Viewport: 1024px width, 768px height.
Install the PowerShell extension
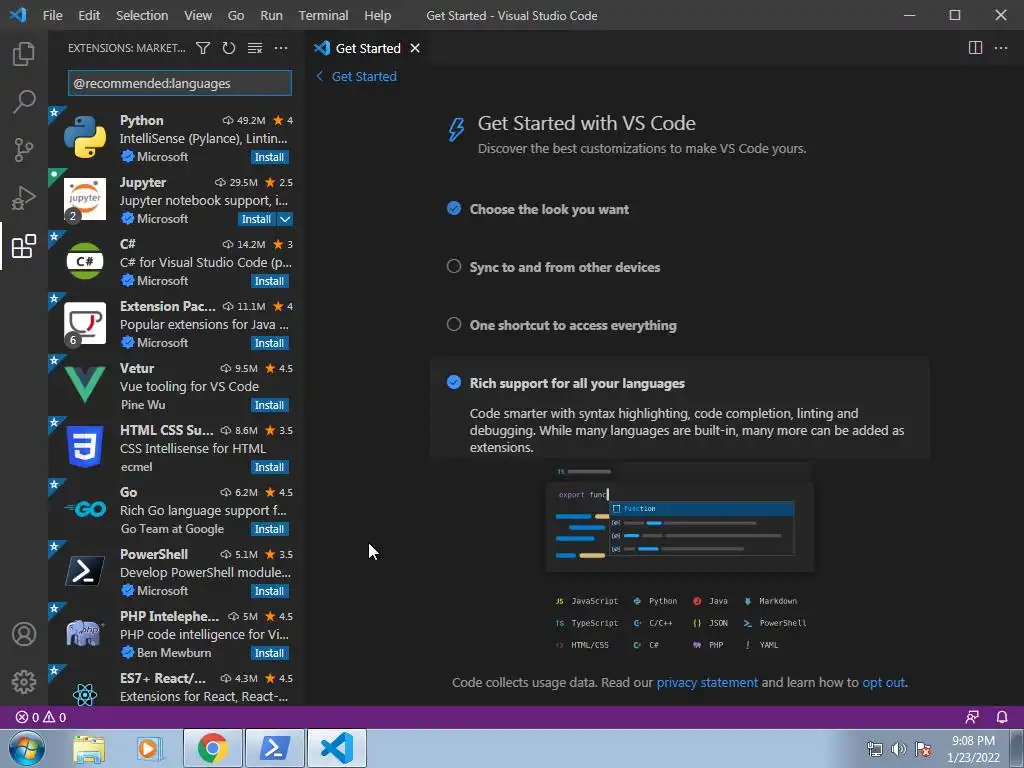(270, 592)
